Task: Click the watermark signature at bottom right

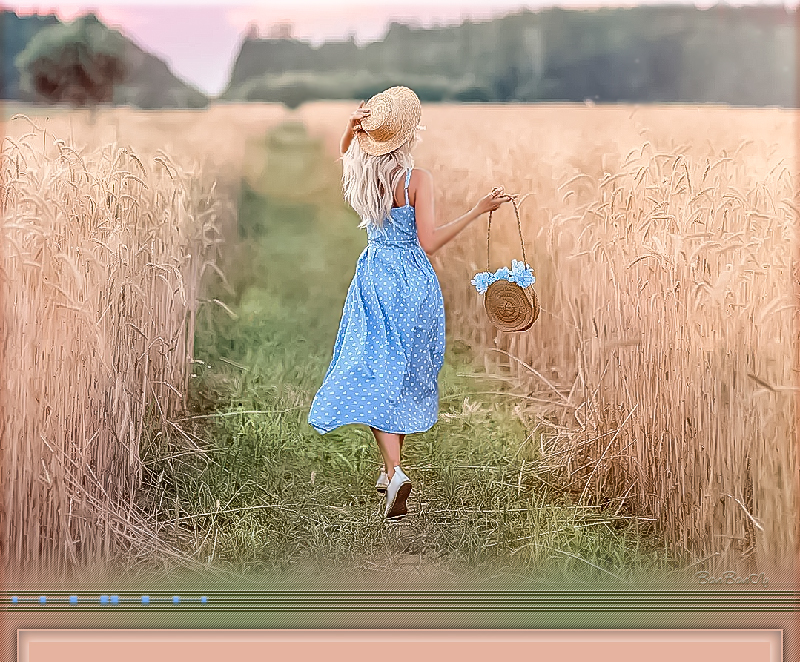Action: [x=731, y=578]
